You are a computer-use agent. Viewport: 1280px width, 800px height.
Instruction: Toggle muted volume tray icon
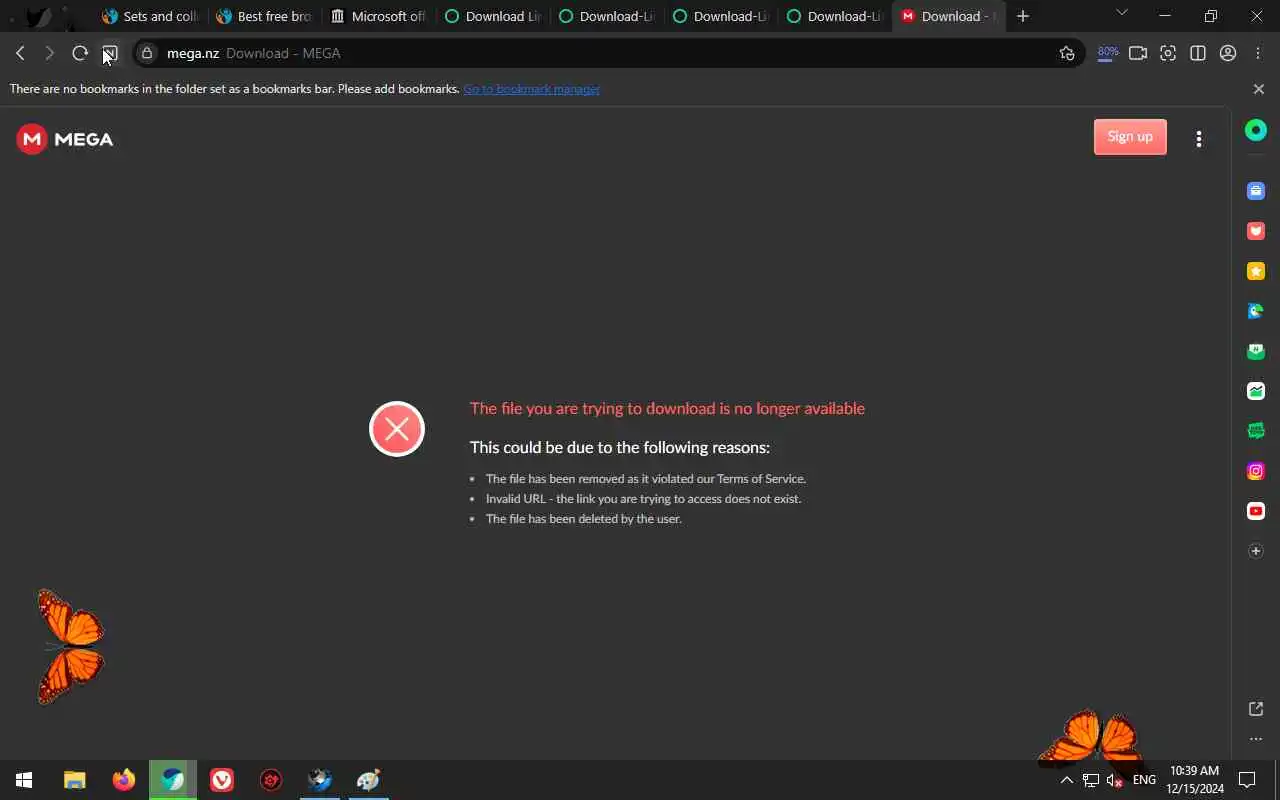(1115, 780)
